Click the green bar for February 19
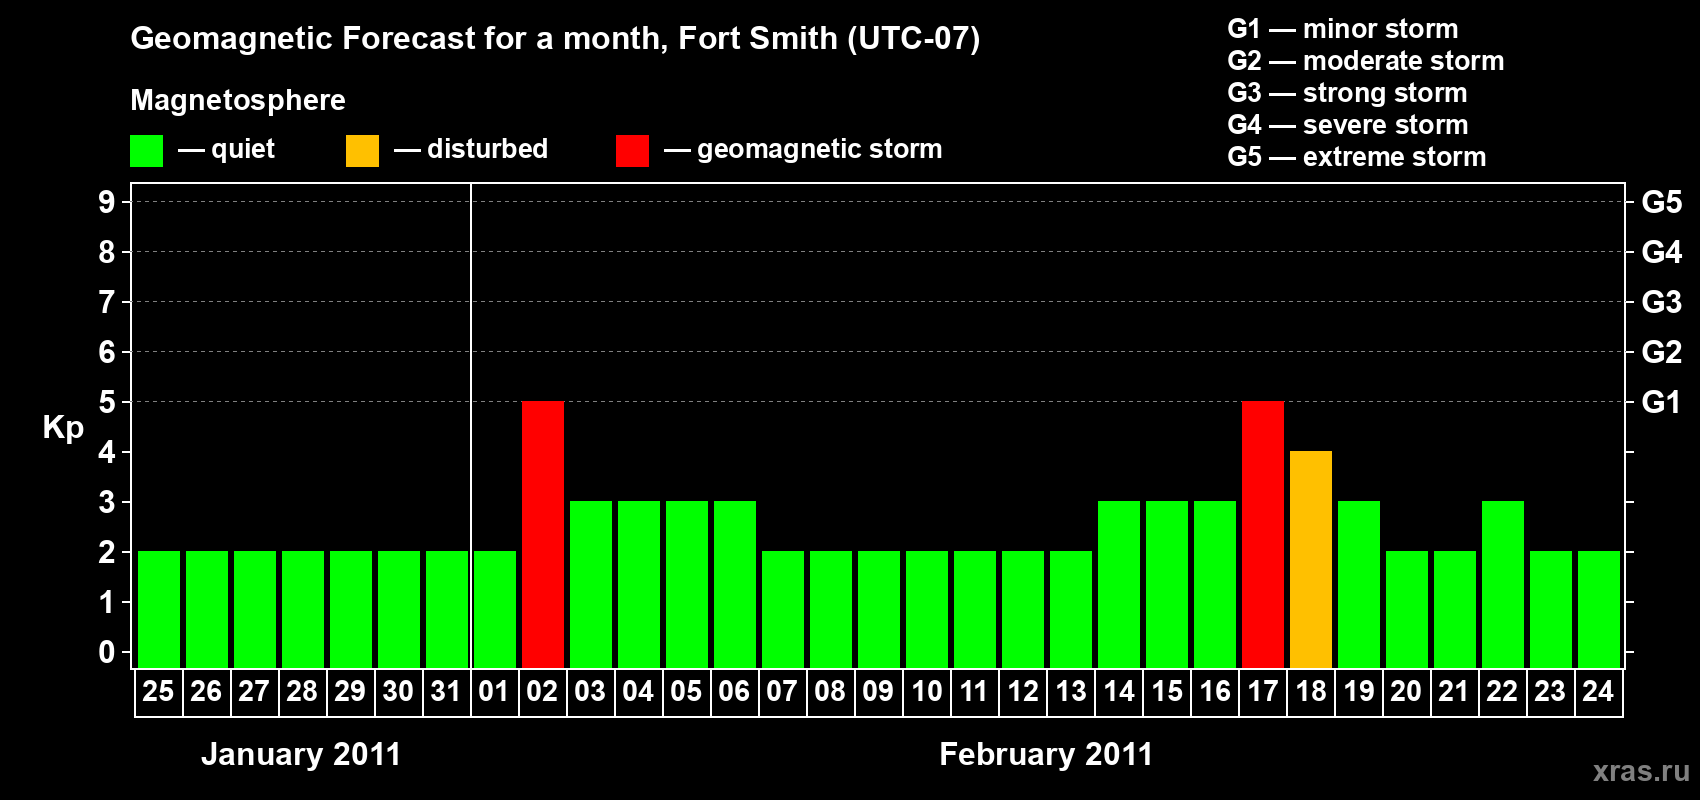This screenshot has width=1700, height=800. pos(1359,585)
